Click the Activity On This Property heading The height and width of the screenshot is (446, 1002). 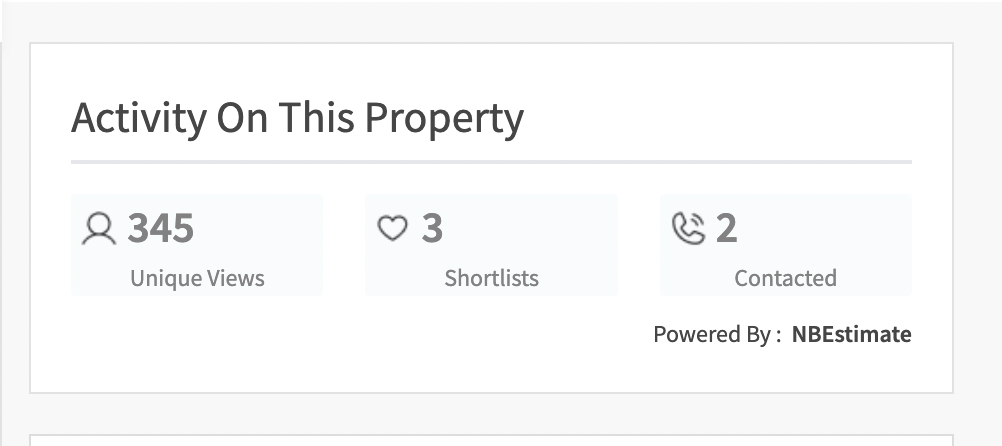pos(297,118)
